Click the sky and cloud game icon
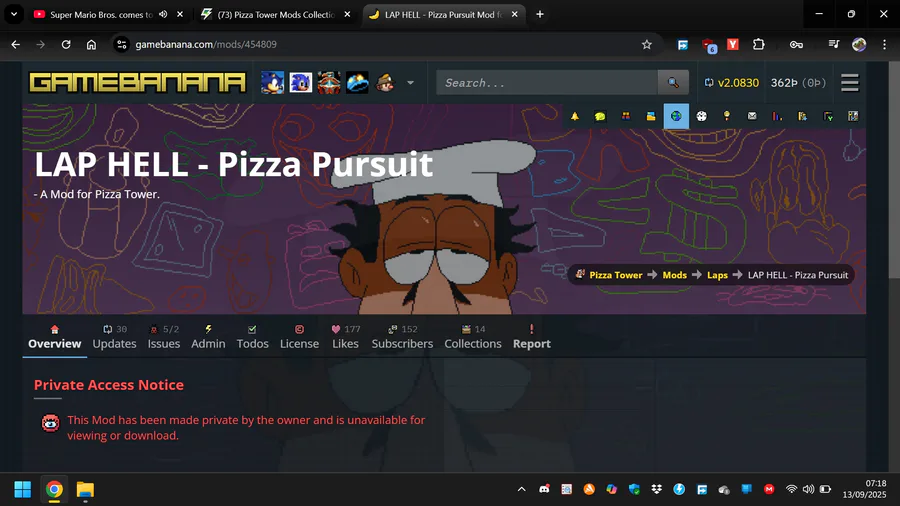 [x=357, y=83]
